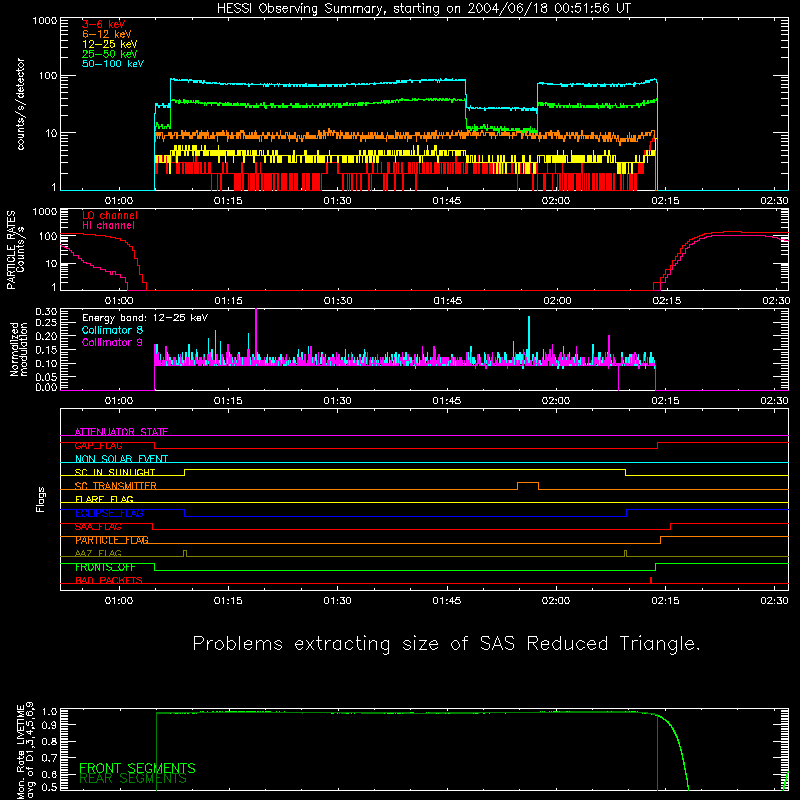Click the SAS Reduced Triangle problem message

446,644
